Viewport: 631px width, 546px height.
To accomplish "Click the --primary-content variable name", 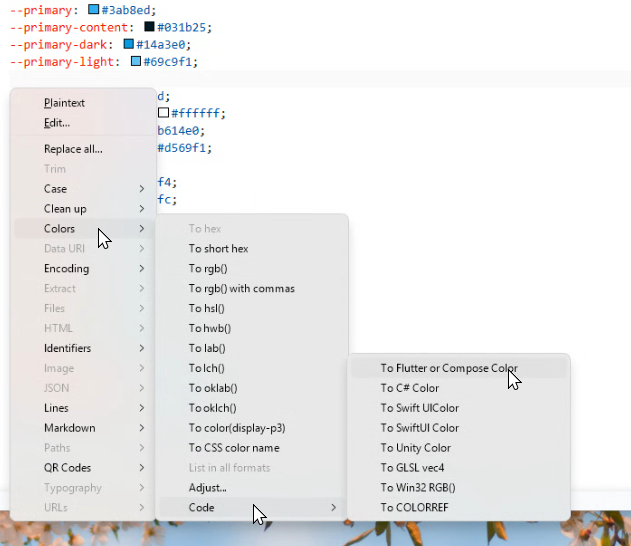I will point(69,27).
